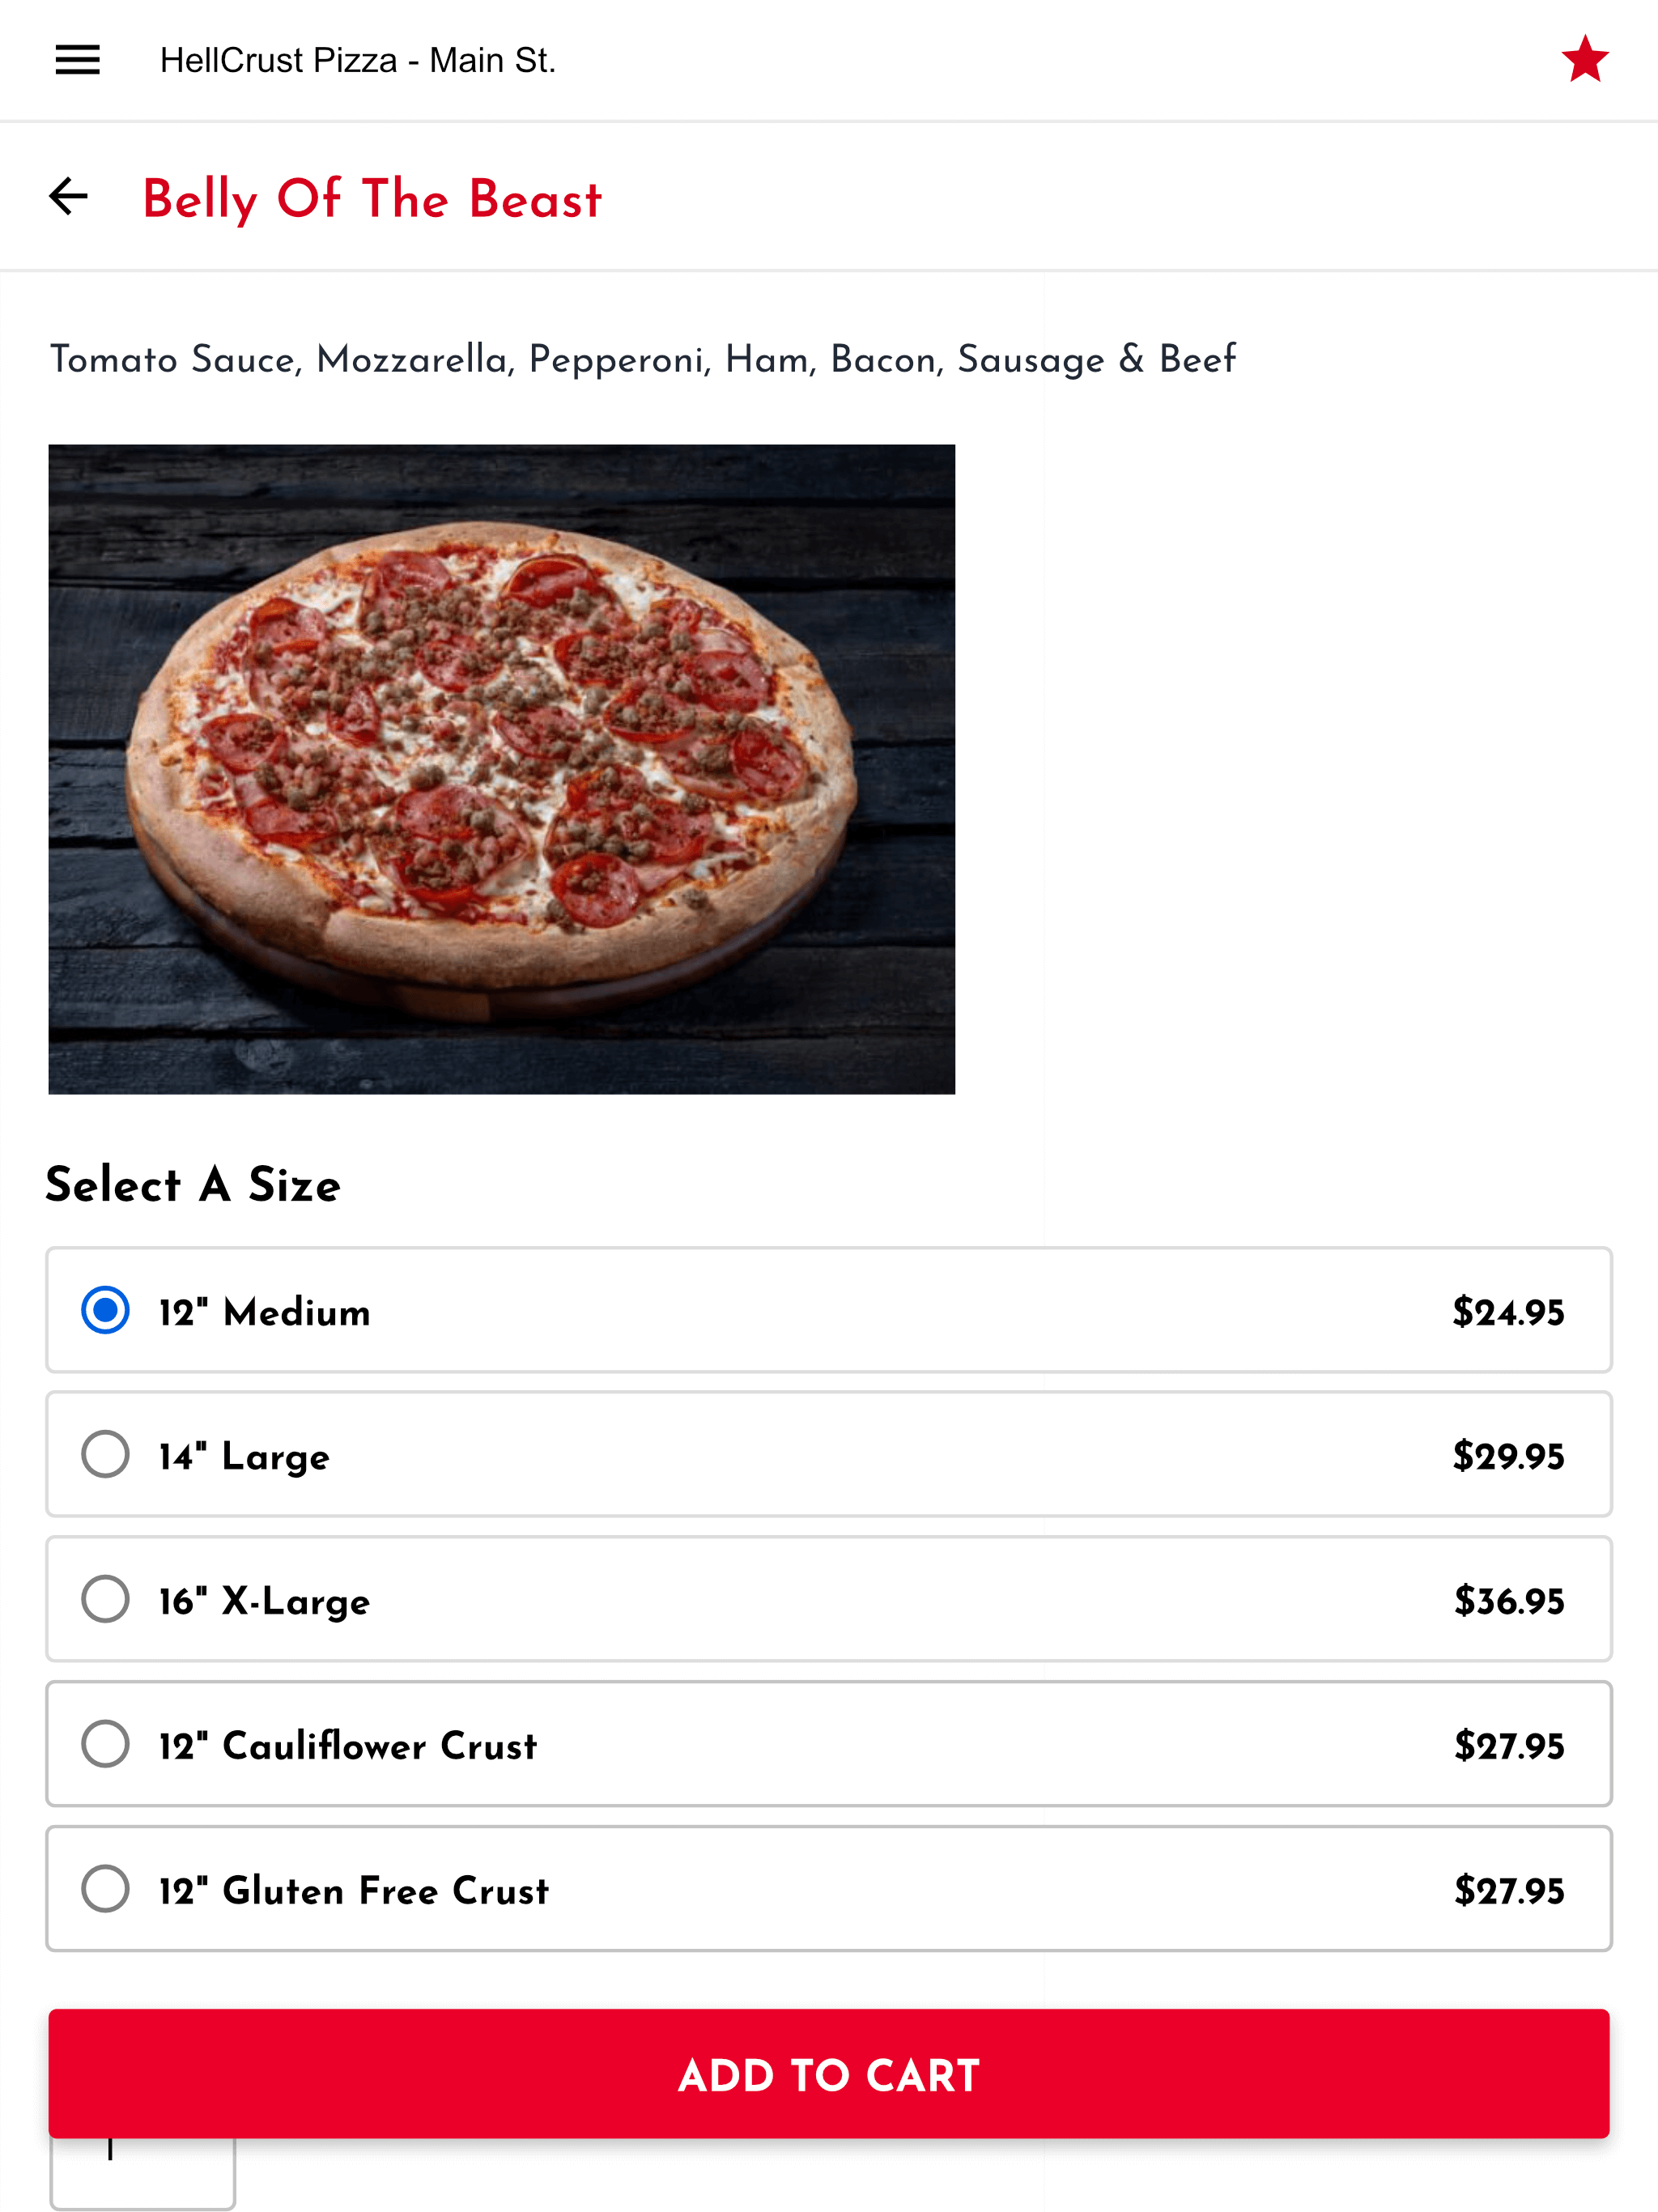Click the pizza ingredients description text
Image resolution: width=1658 pixels, height=2212 pixels.
pyautogui.click(x=643, y=360)
